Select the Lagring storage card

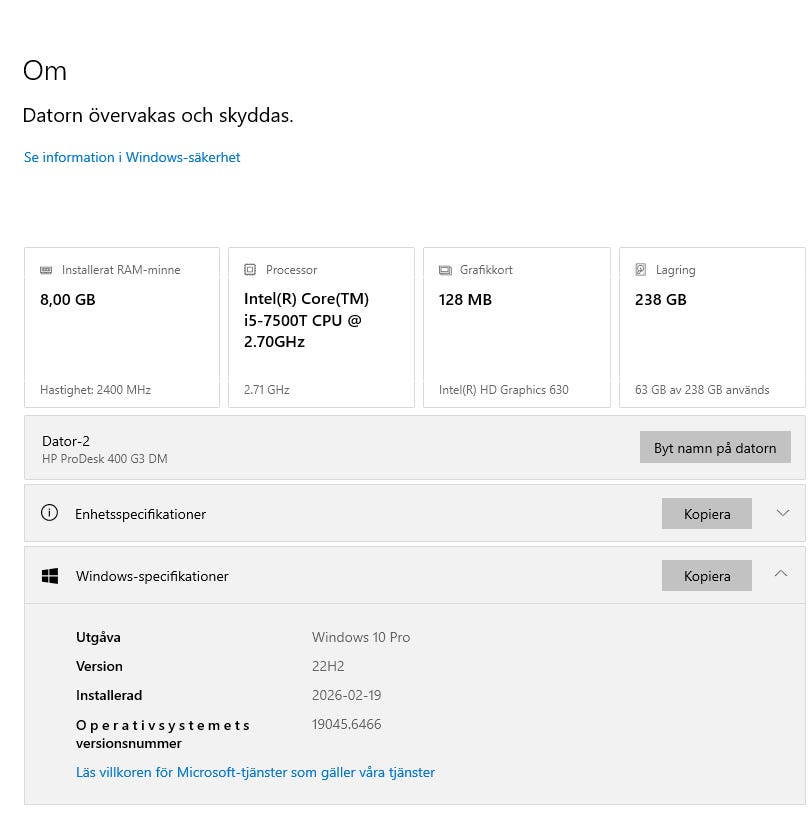point(712,328)
